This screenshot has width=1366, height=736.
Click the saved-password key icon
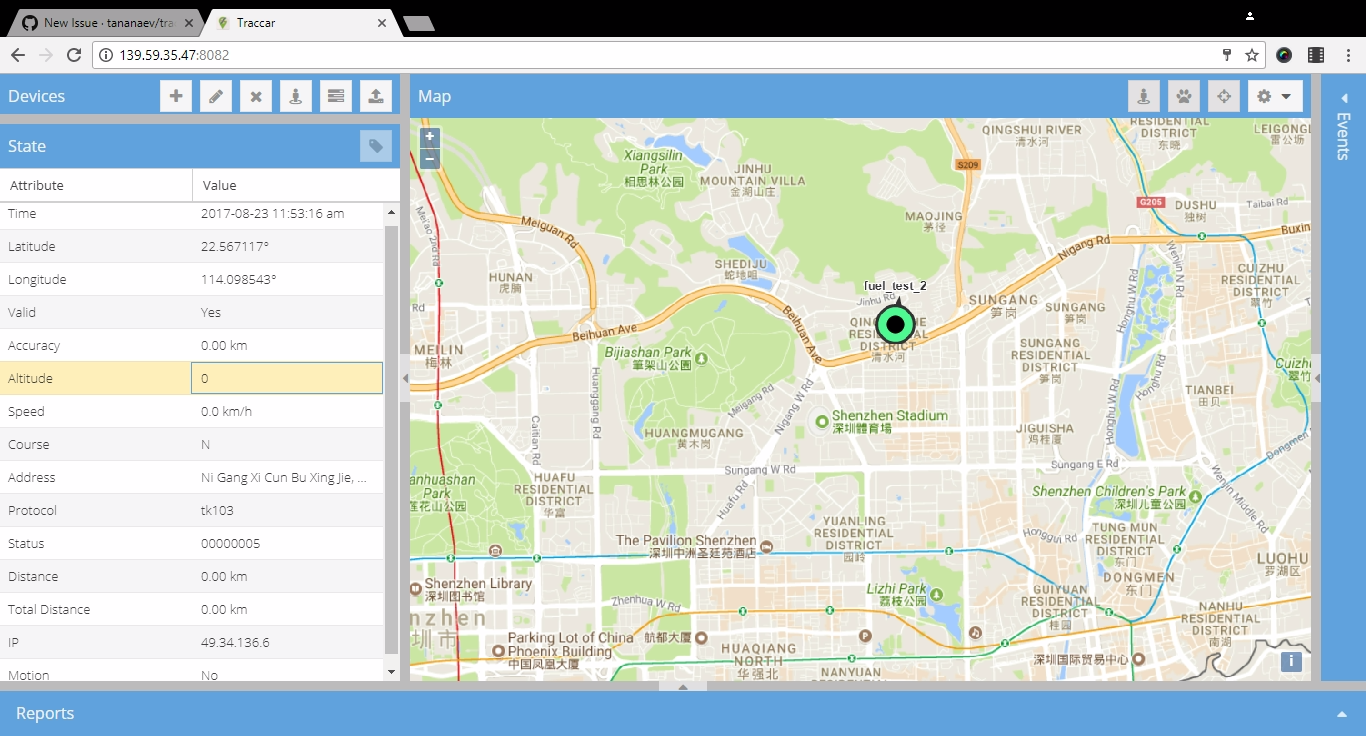(x=1227, y=55)
